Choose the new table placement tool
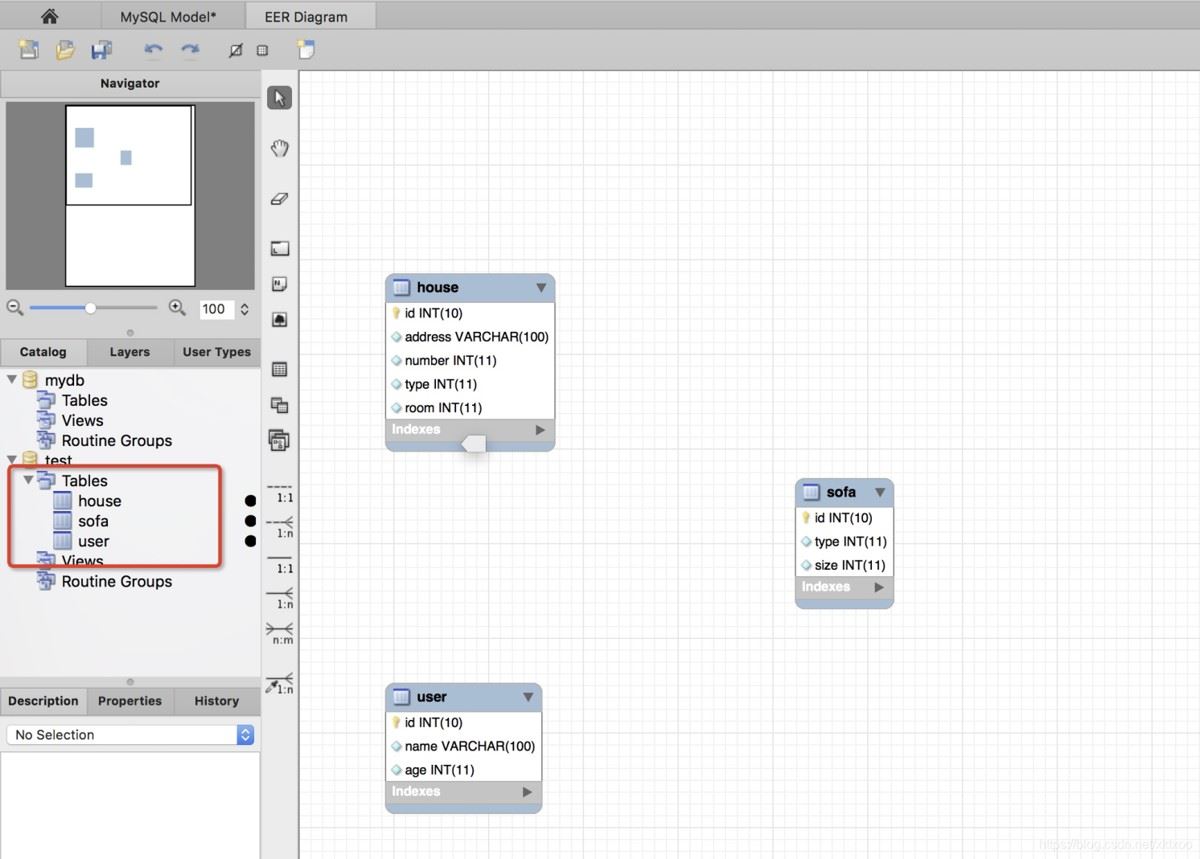 click(280, 369)
